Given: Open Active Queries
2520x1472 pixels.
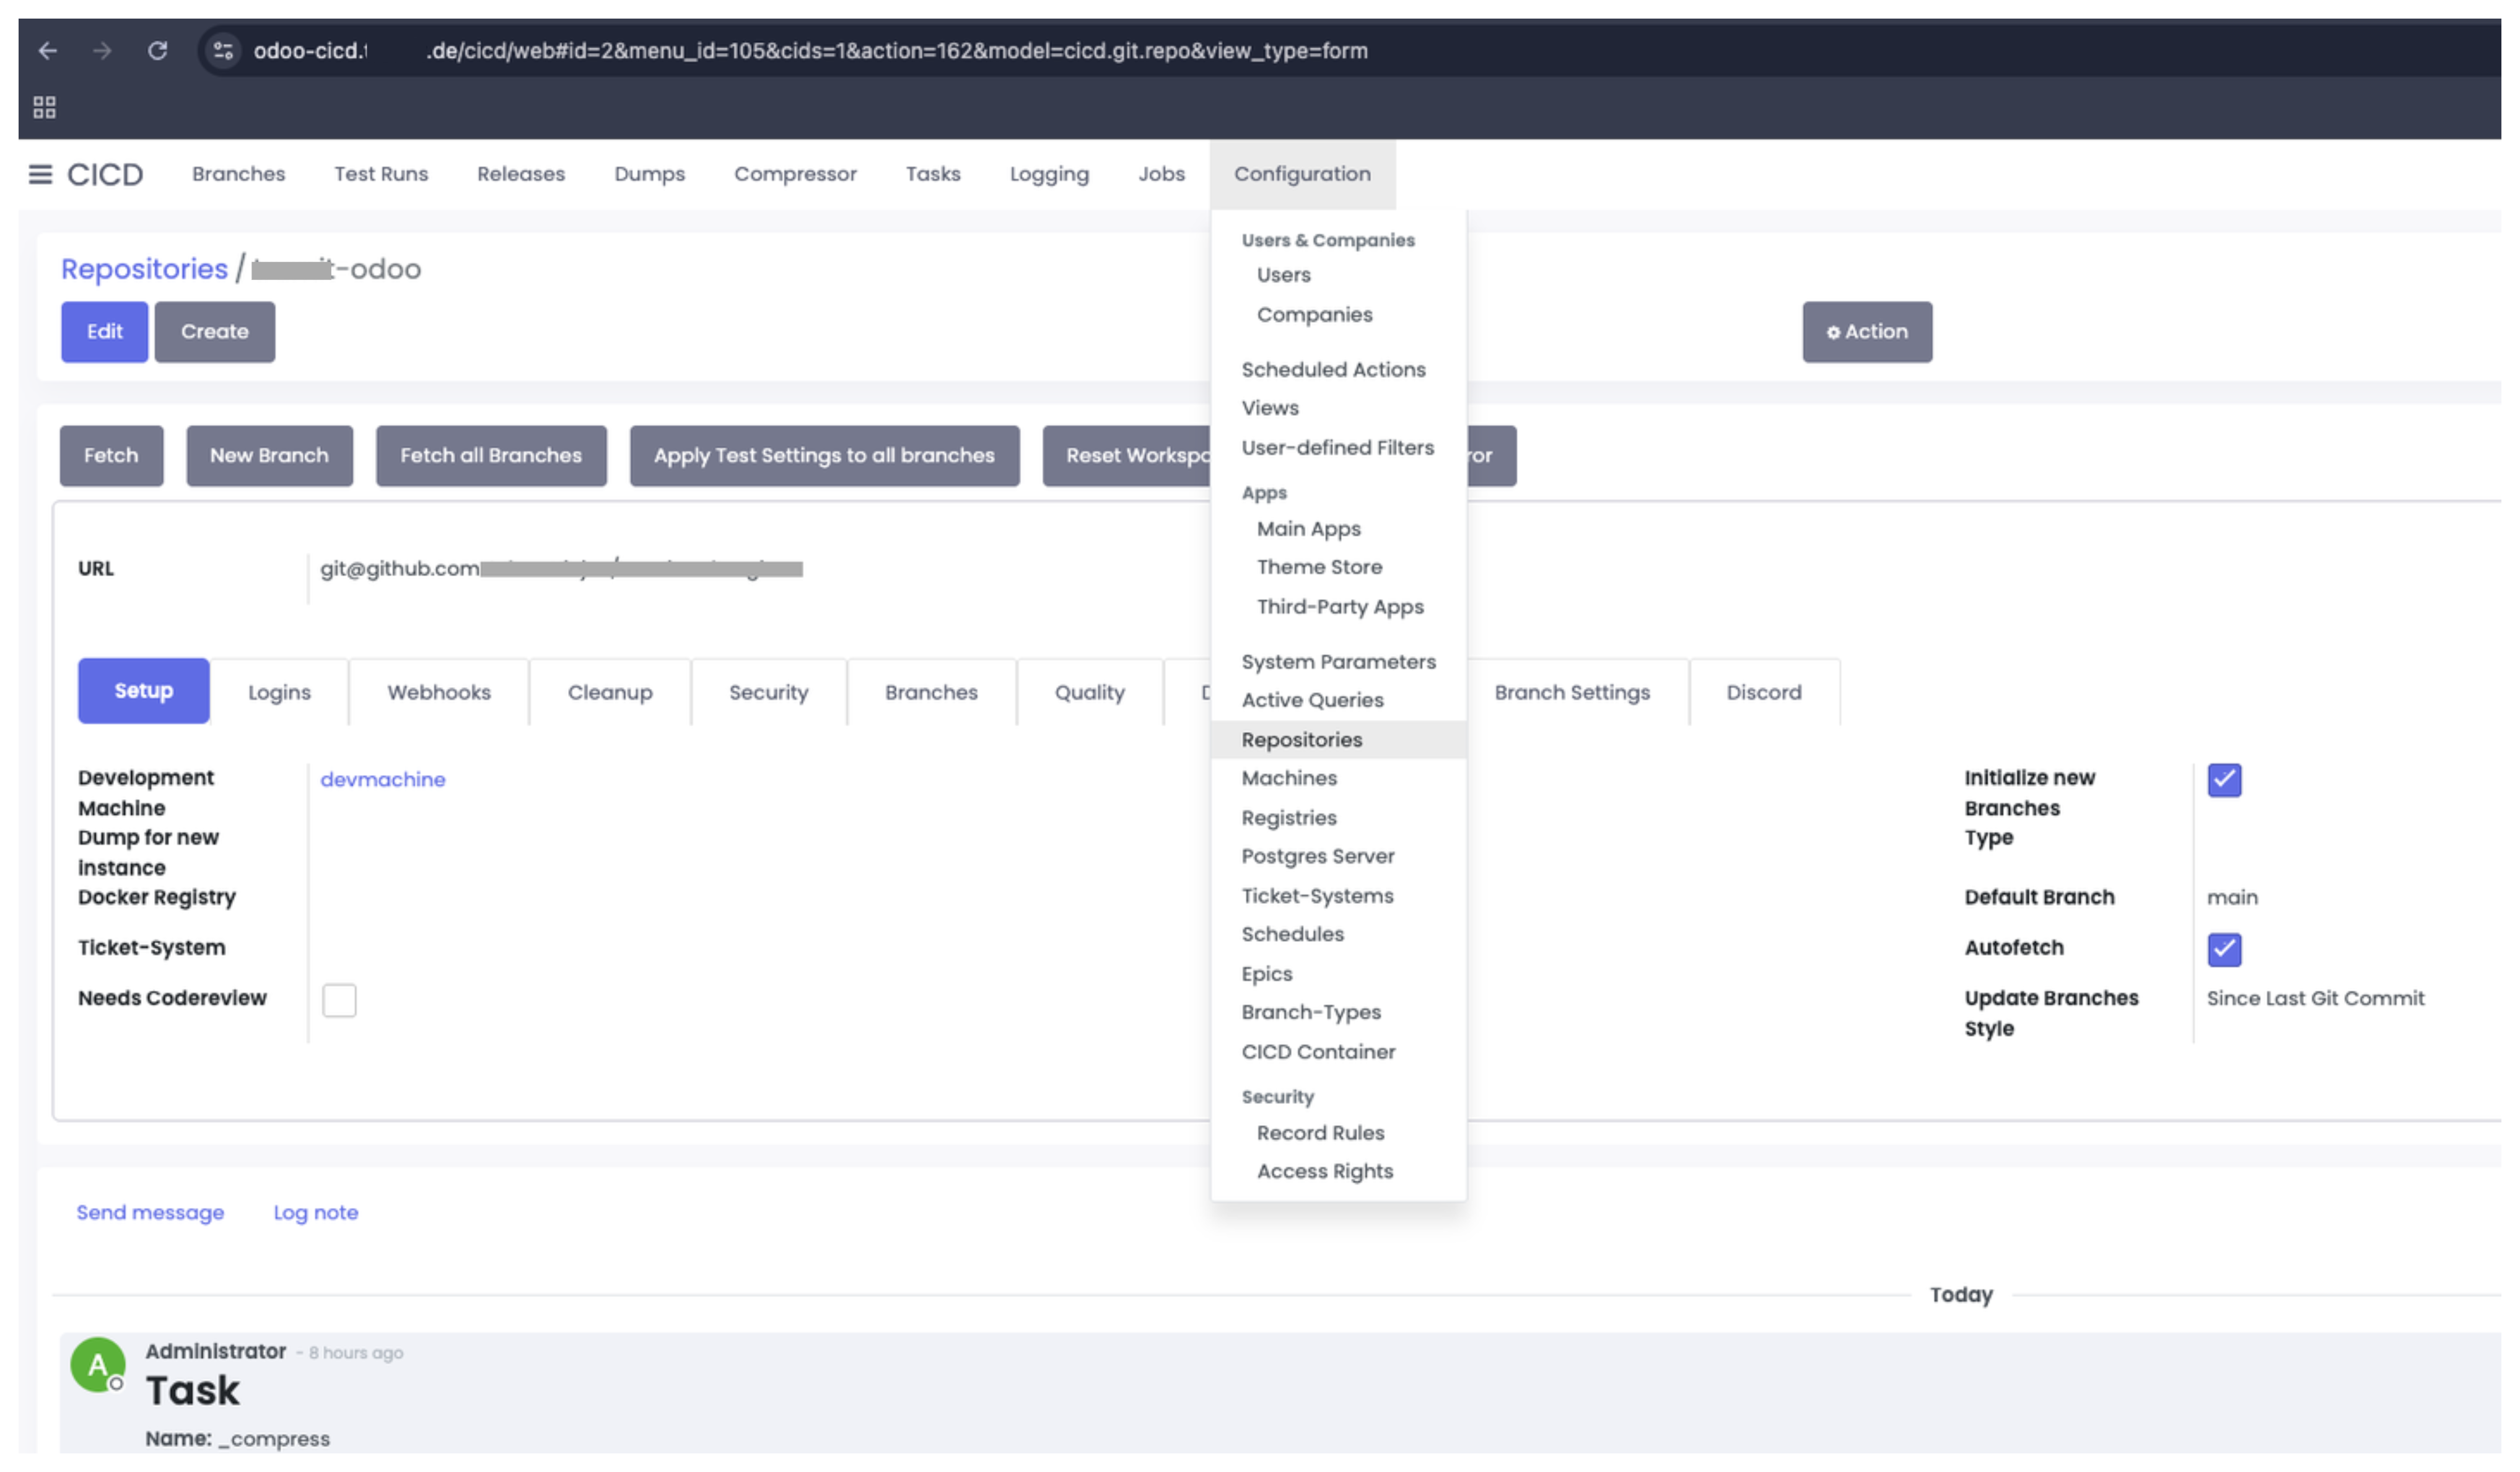Looking at the screenshot, I should (1338, 700).
